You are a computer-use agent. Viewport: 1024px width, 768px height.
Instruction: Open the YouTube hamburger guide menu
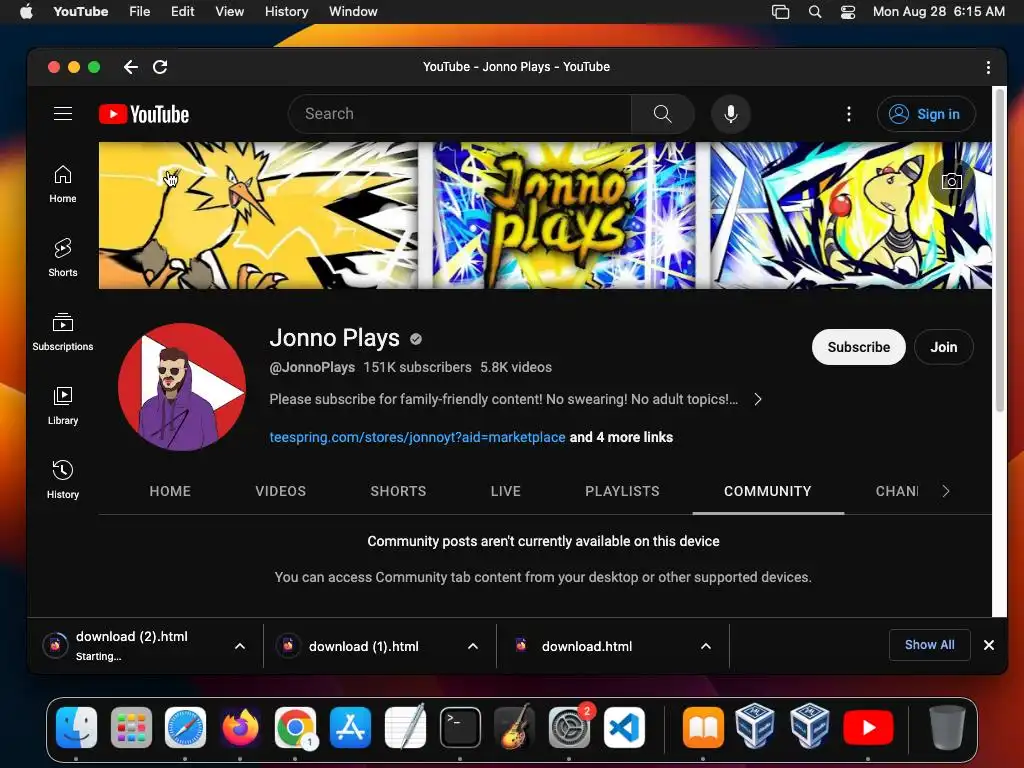(63, 114)
